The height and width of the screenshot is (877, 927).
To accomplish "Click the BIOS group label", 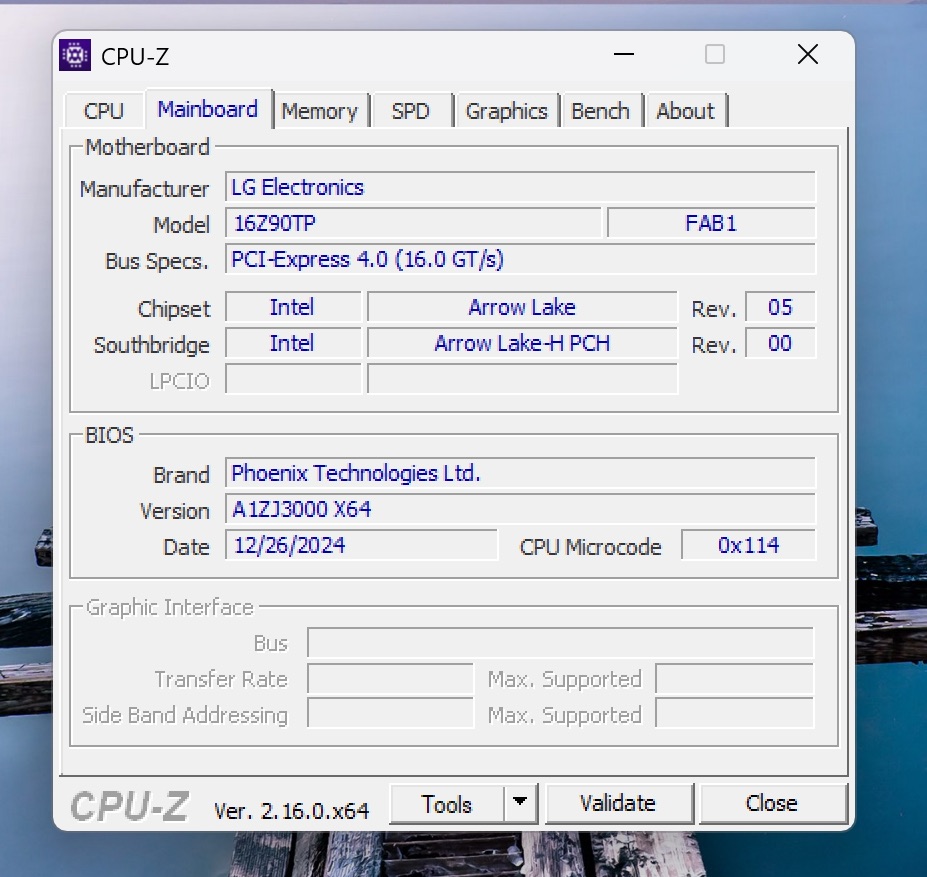I will click(109, 435).
